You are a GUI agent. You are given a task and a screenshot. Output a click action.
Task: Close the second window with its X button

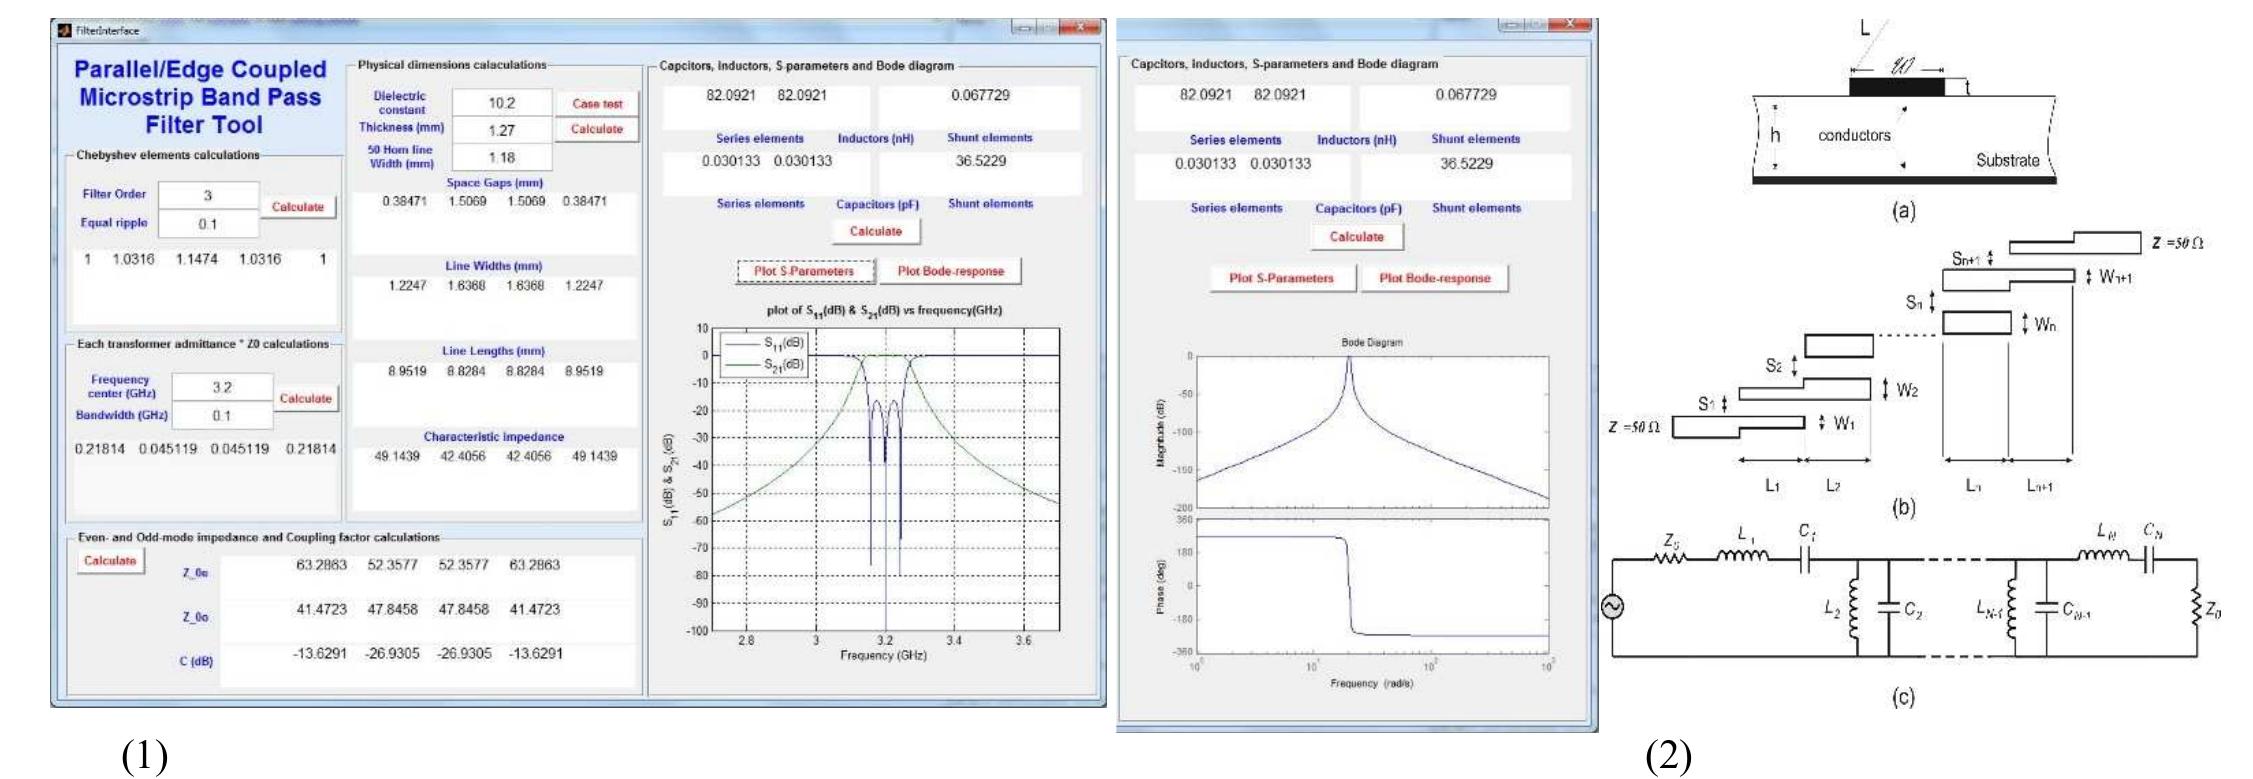[x=1570, y=24]
